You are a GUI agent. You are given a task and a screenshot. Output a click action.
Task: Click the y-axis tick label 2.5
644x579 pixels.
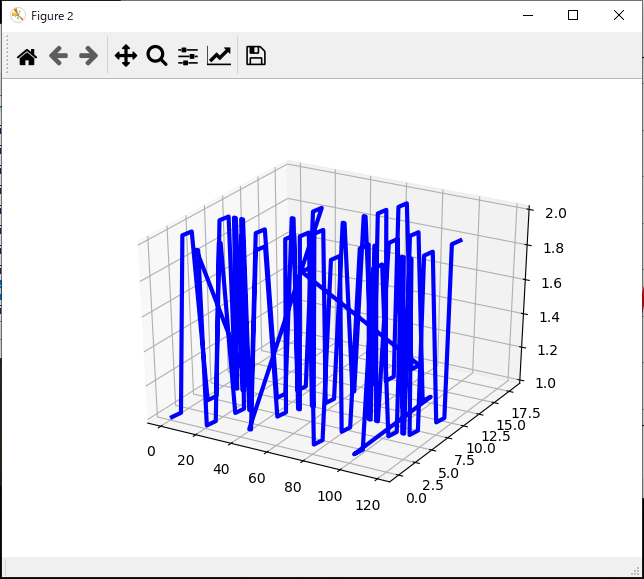(x=433, y=486)
